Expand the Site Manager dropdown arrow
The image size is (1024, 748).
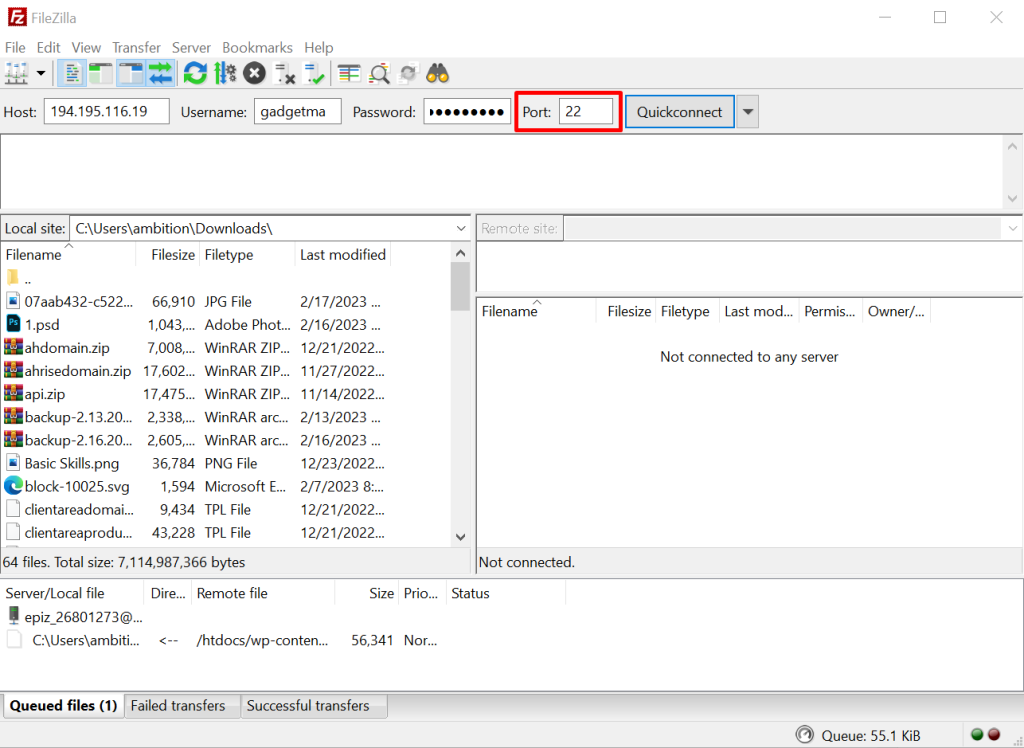click(x=40, y=73)
